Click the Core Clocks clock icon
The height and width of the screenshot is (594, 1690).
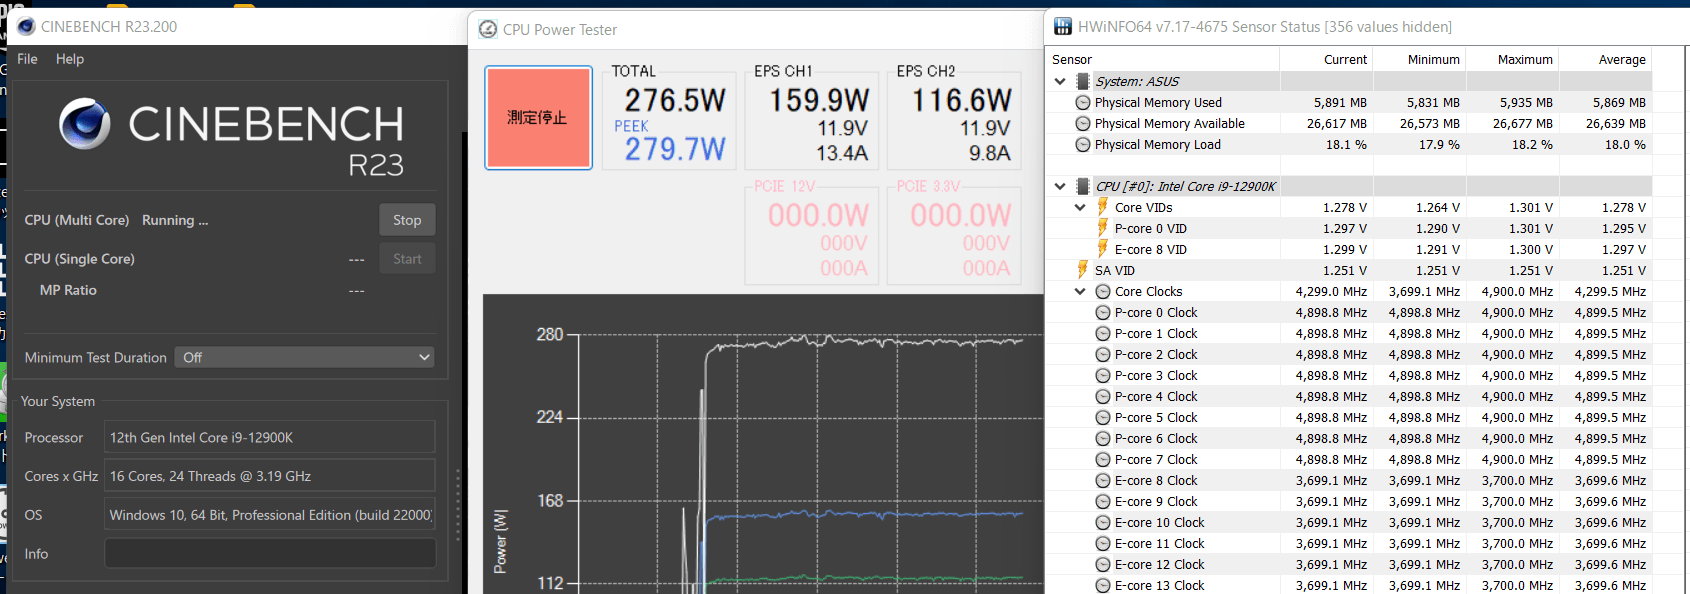tap(1103, 291)
